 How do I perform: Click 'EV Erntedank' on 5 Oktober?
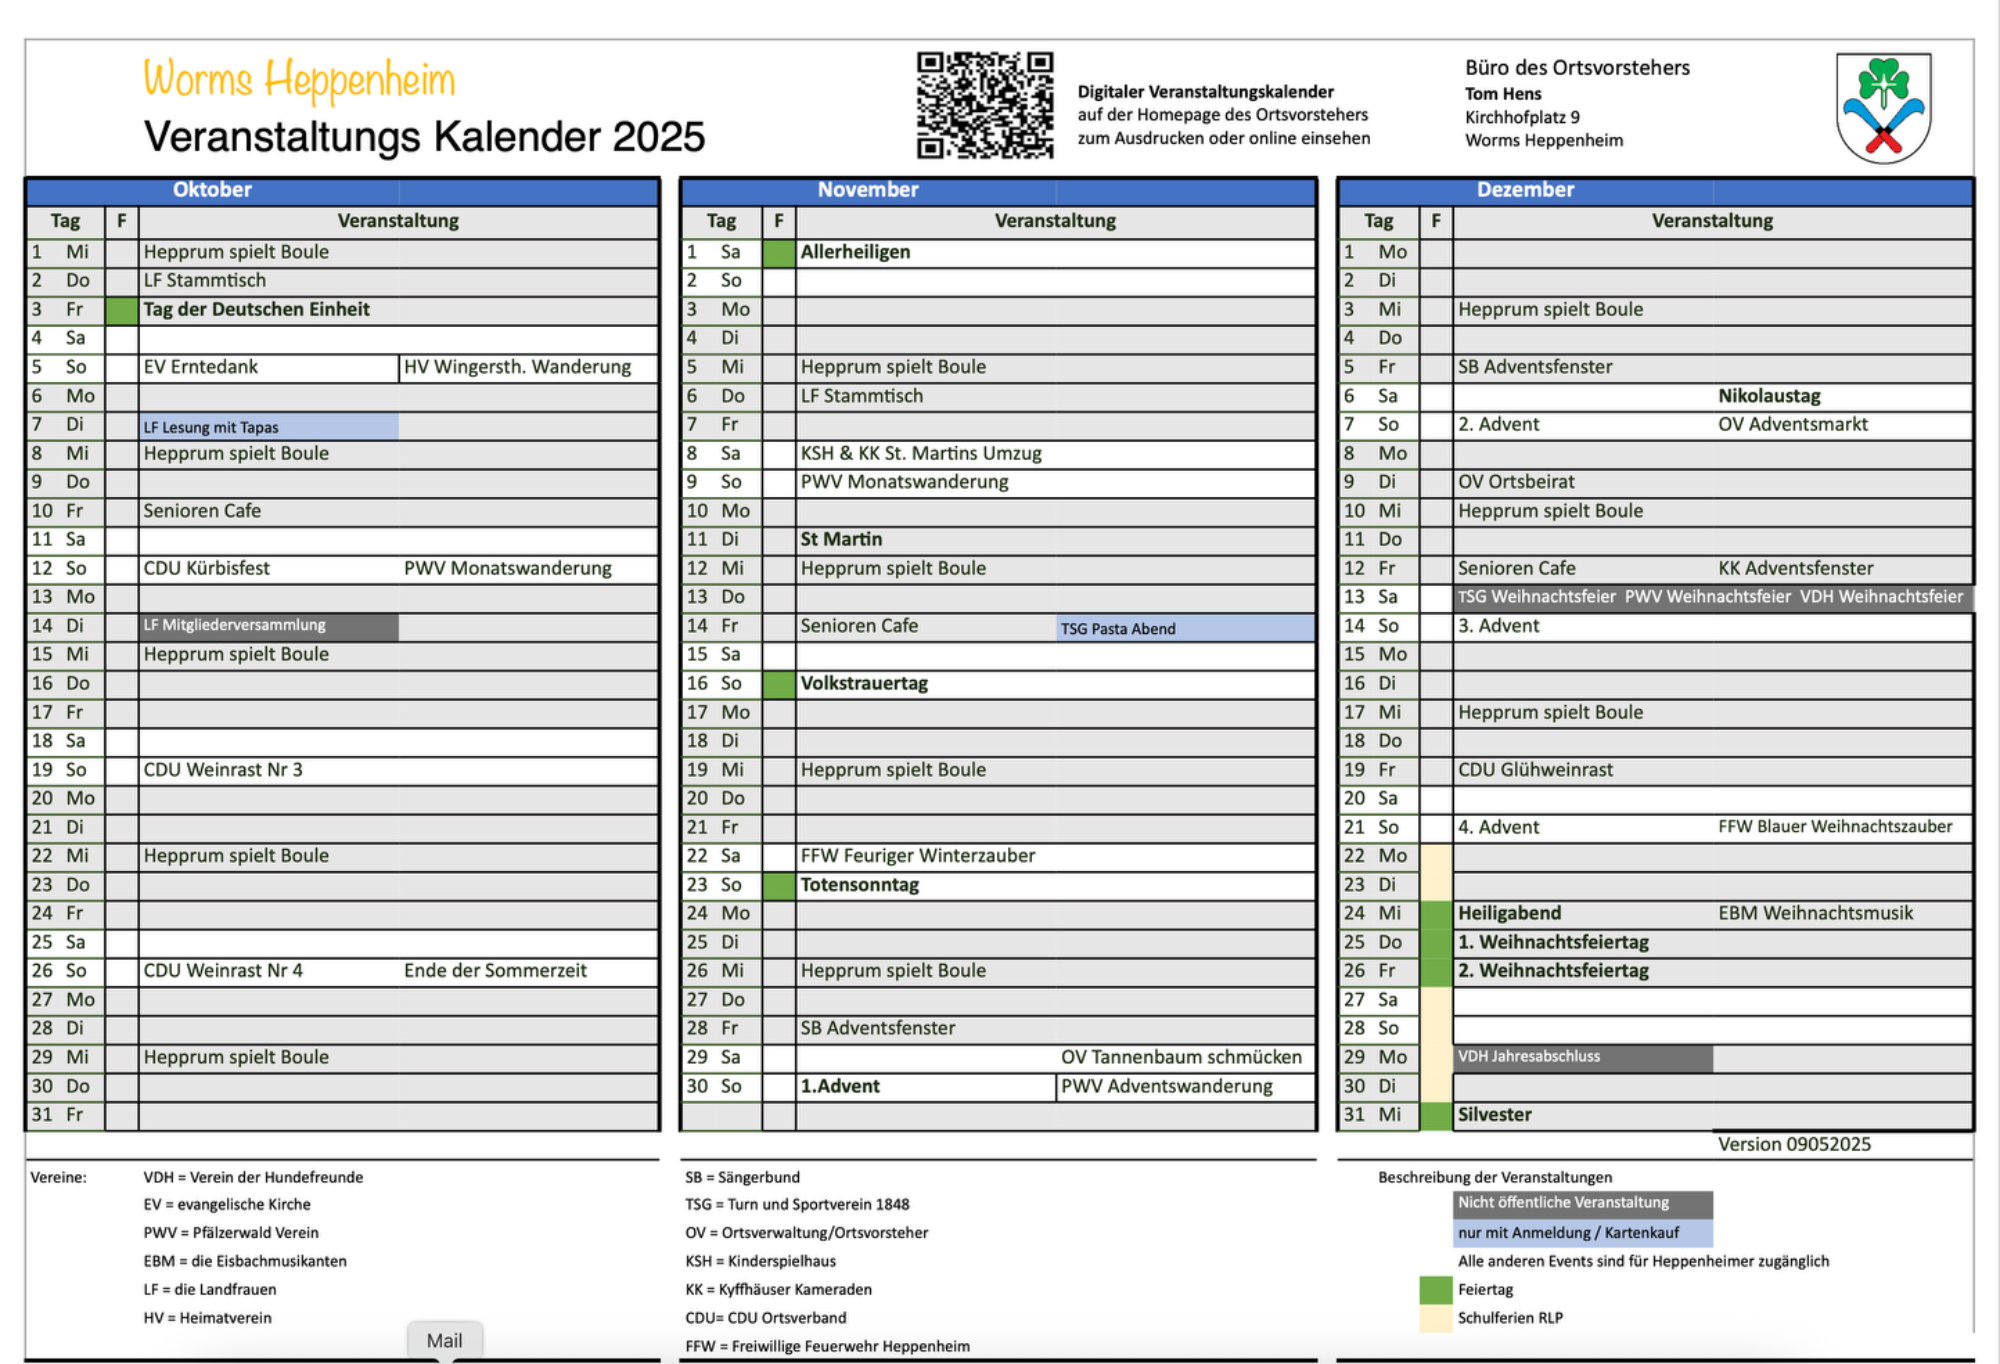(200, 367)
